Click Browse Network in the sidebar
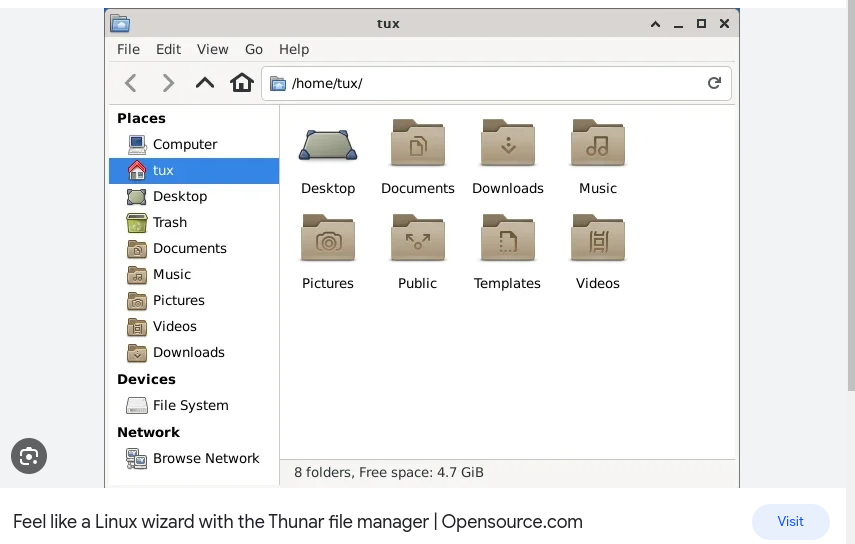This screenshot has width=855, height=544. (205, 458)
